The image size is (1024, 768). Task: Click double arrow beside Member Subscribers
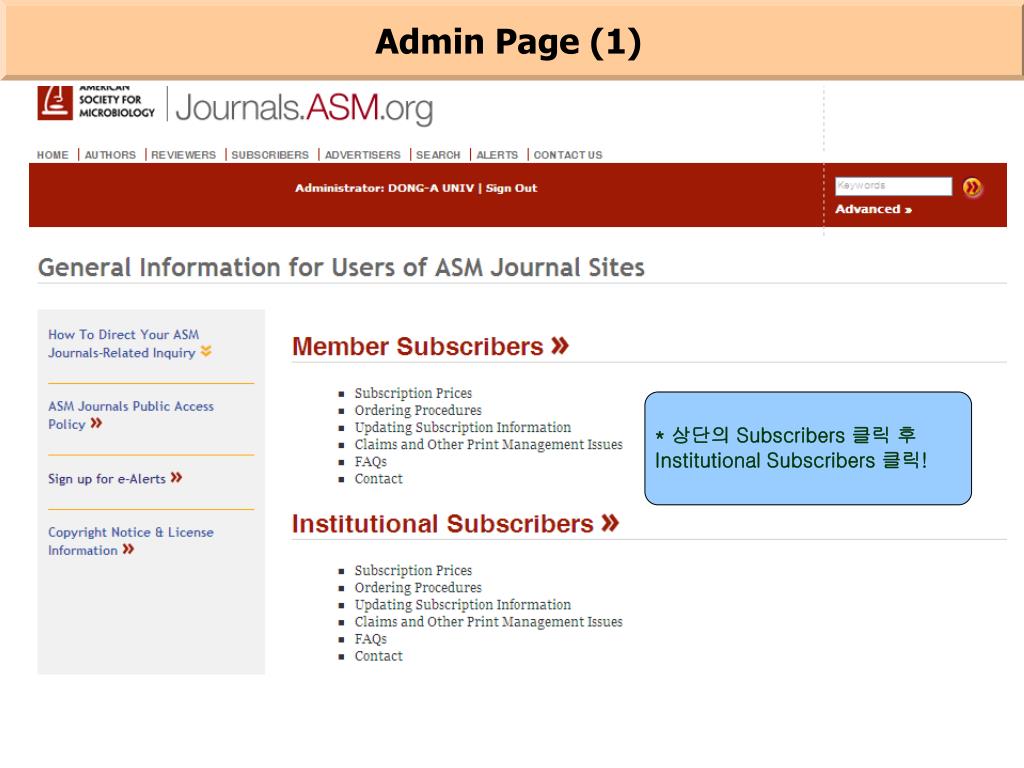pos(559,346)
